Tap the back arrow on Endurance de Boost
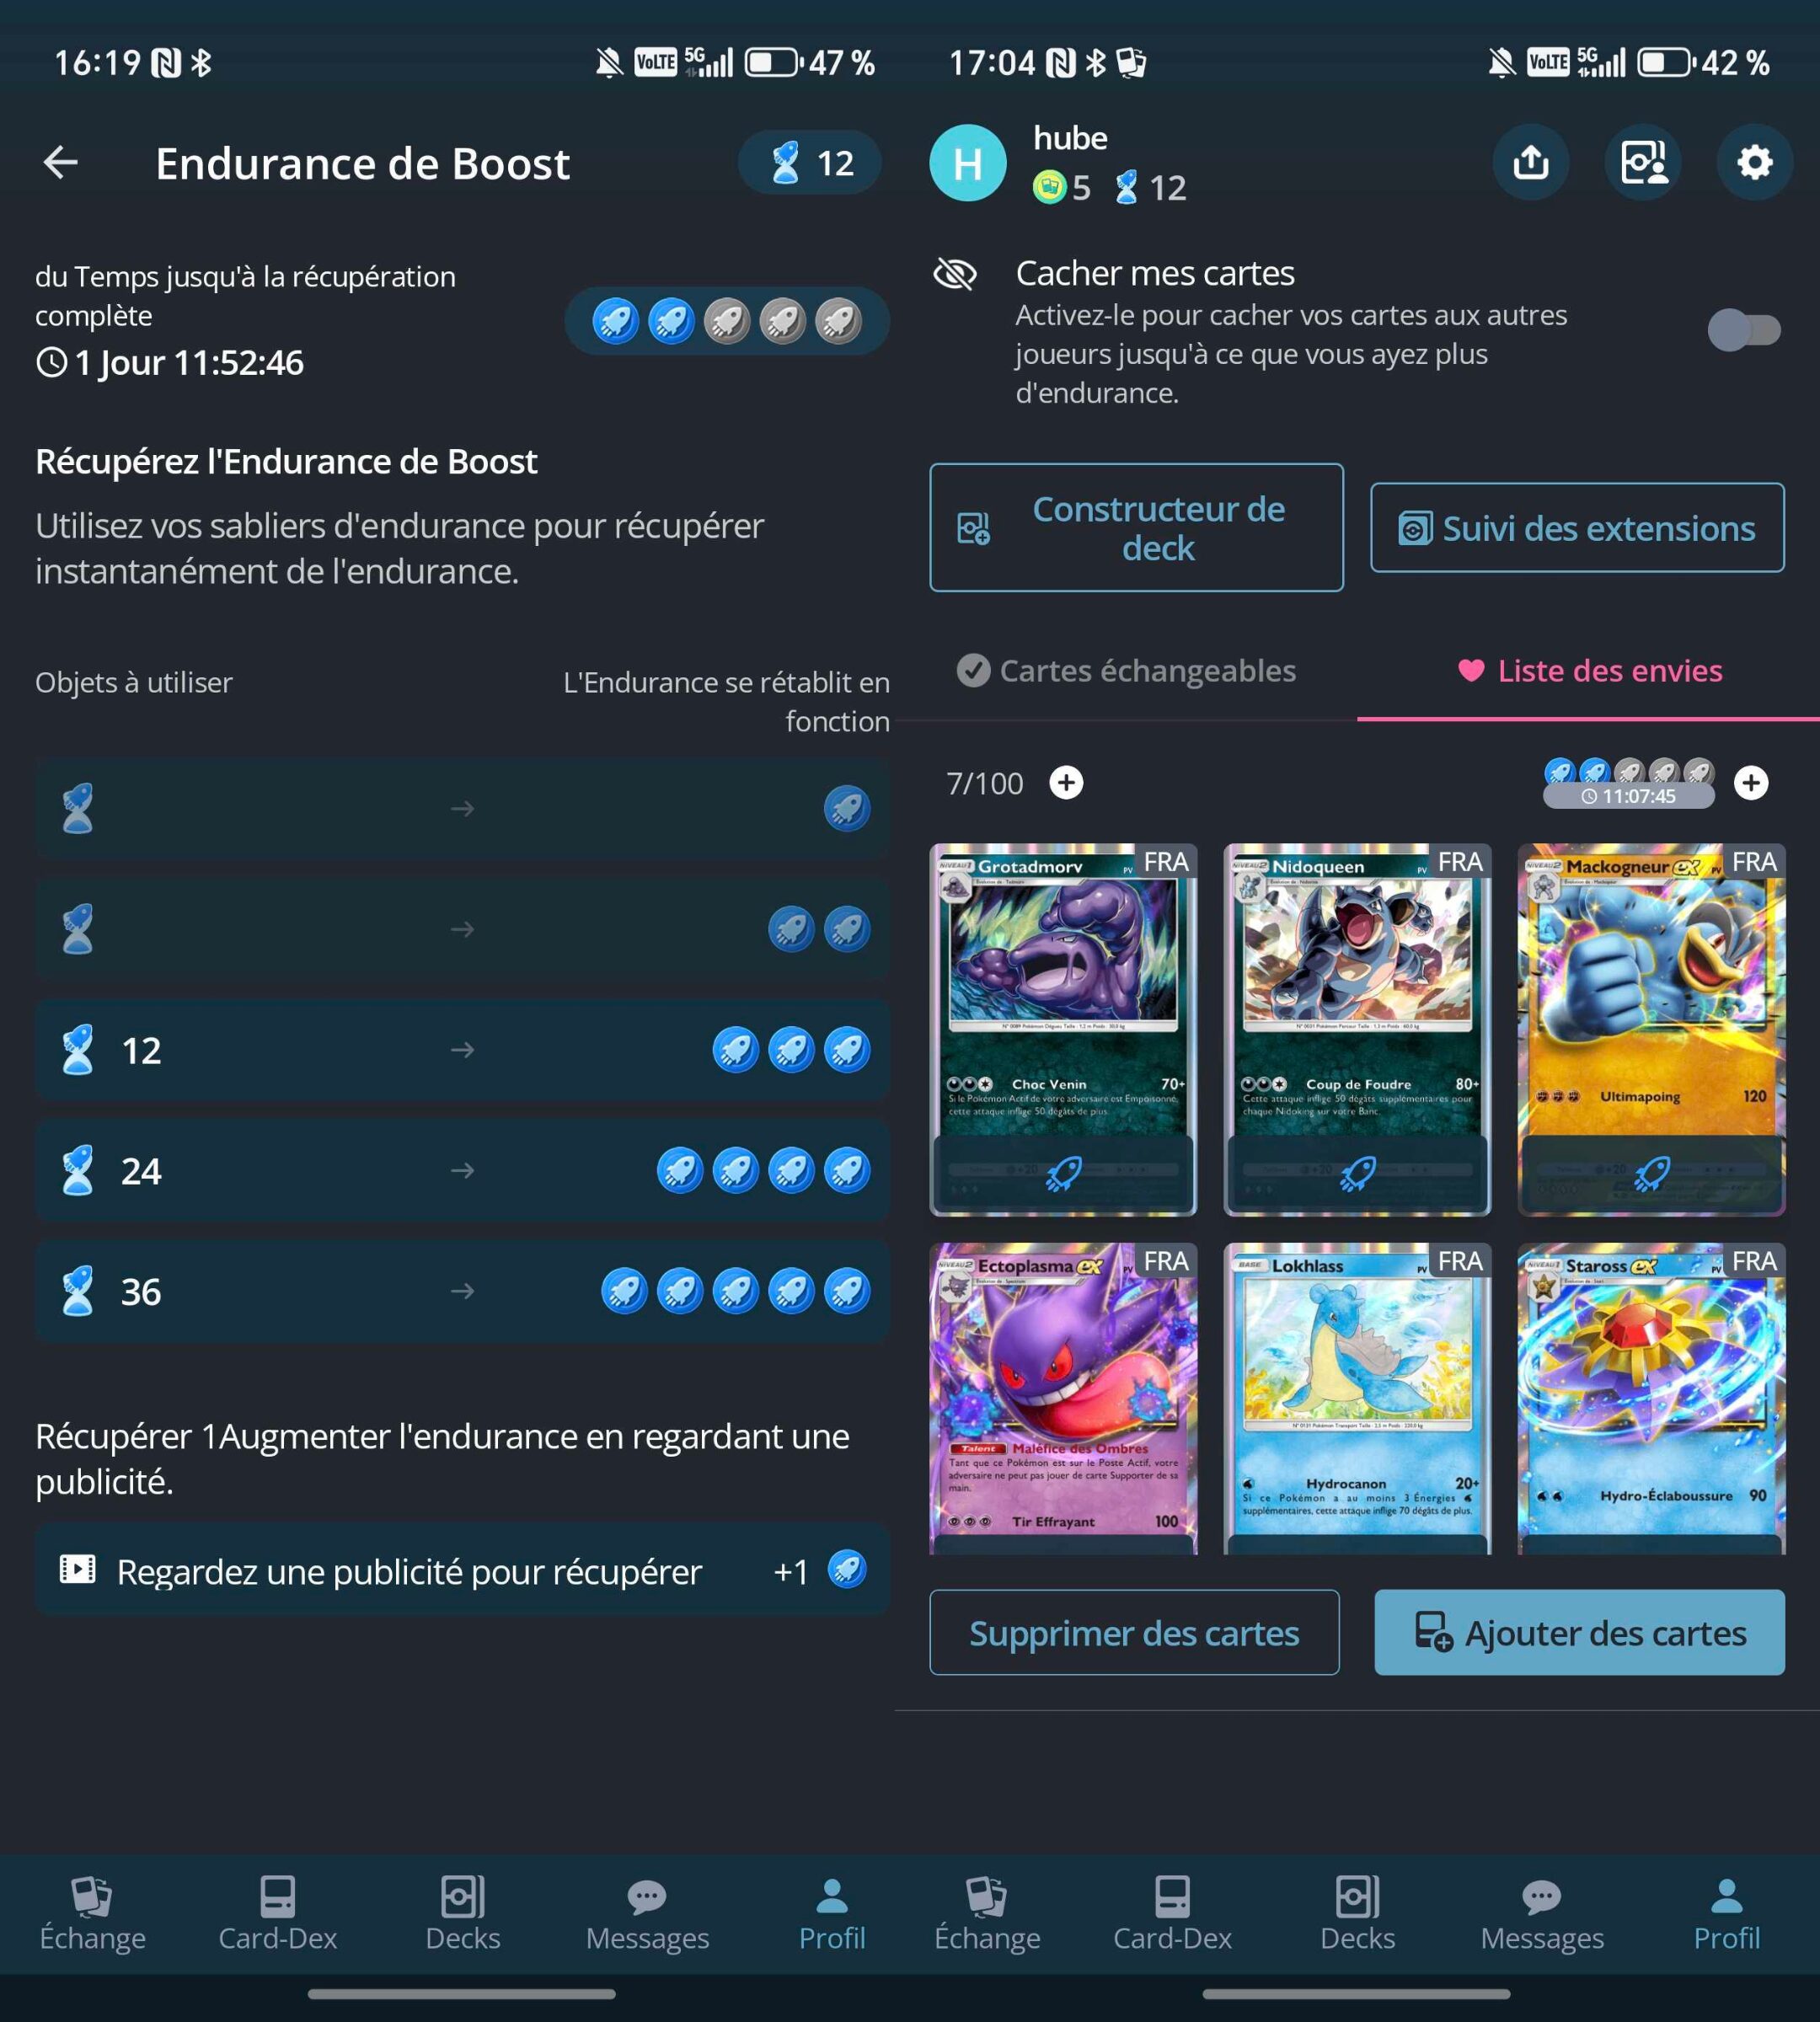Image resolution: width=1820 pixels, height=2022 pixels. (61, 162)
